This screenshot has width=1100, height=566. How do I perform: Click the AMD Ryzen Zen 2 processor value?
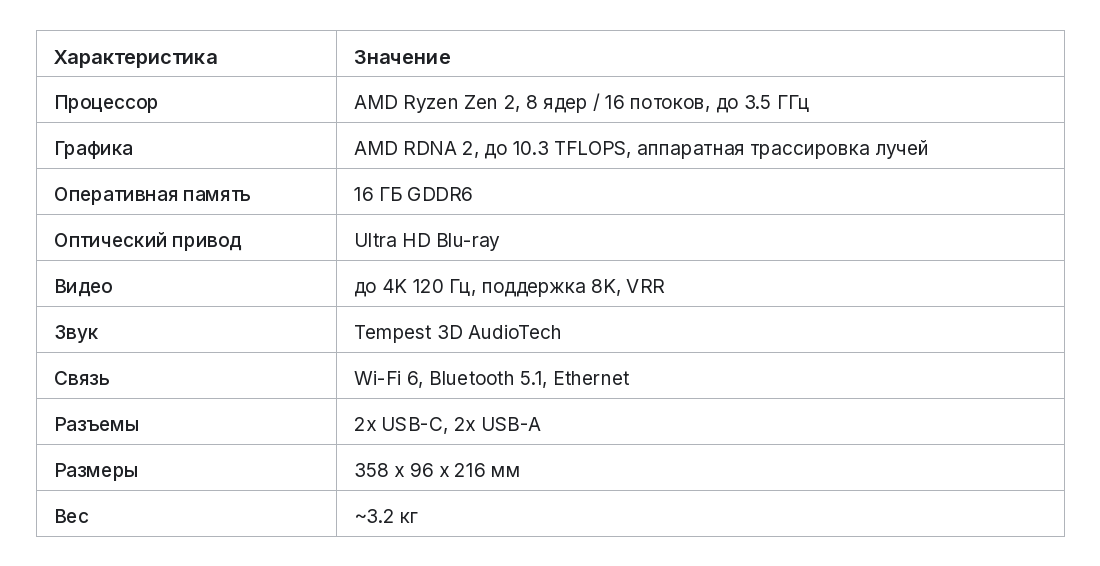click(582, 102)
